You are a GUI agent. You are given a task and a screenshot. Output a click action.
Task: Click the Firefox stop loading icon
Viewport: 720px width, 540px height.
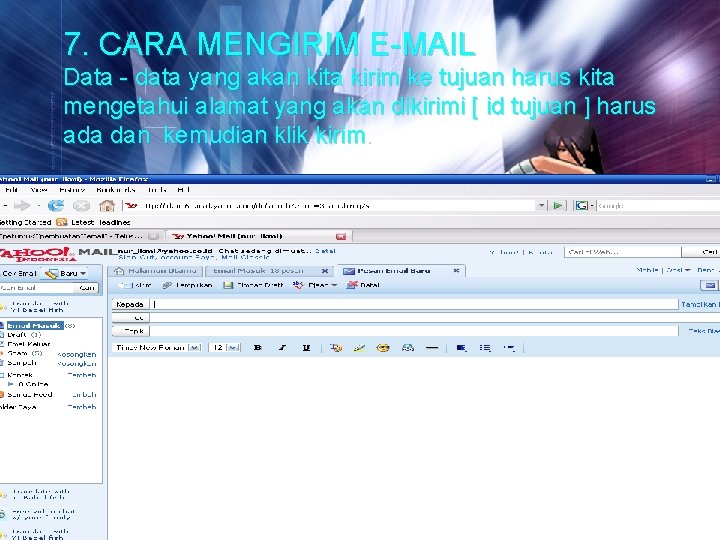(x=81, y=206)
